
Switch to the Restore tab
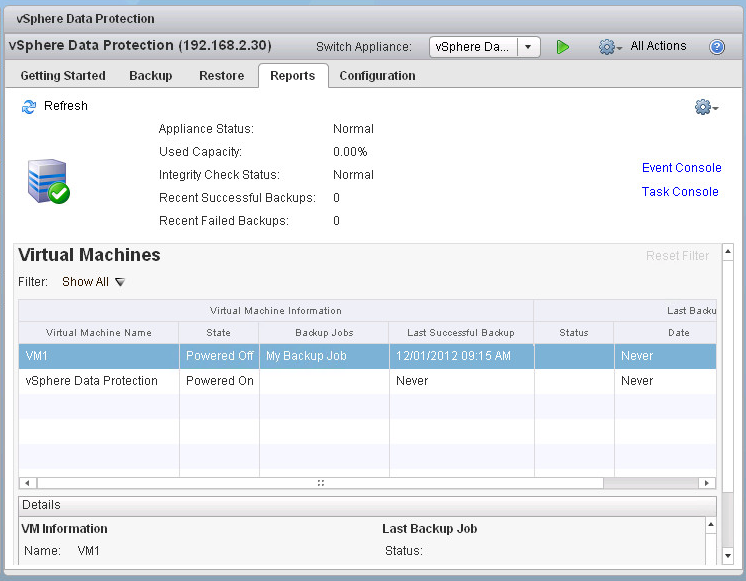point(221,76)
